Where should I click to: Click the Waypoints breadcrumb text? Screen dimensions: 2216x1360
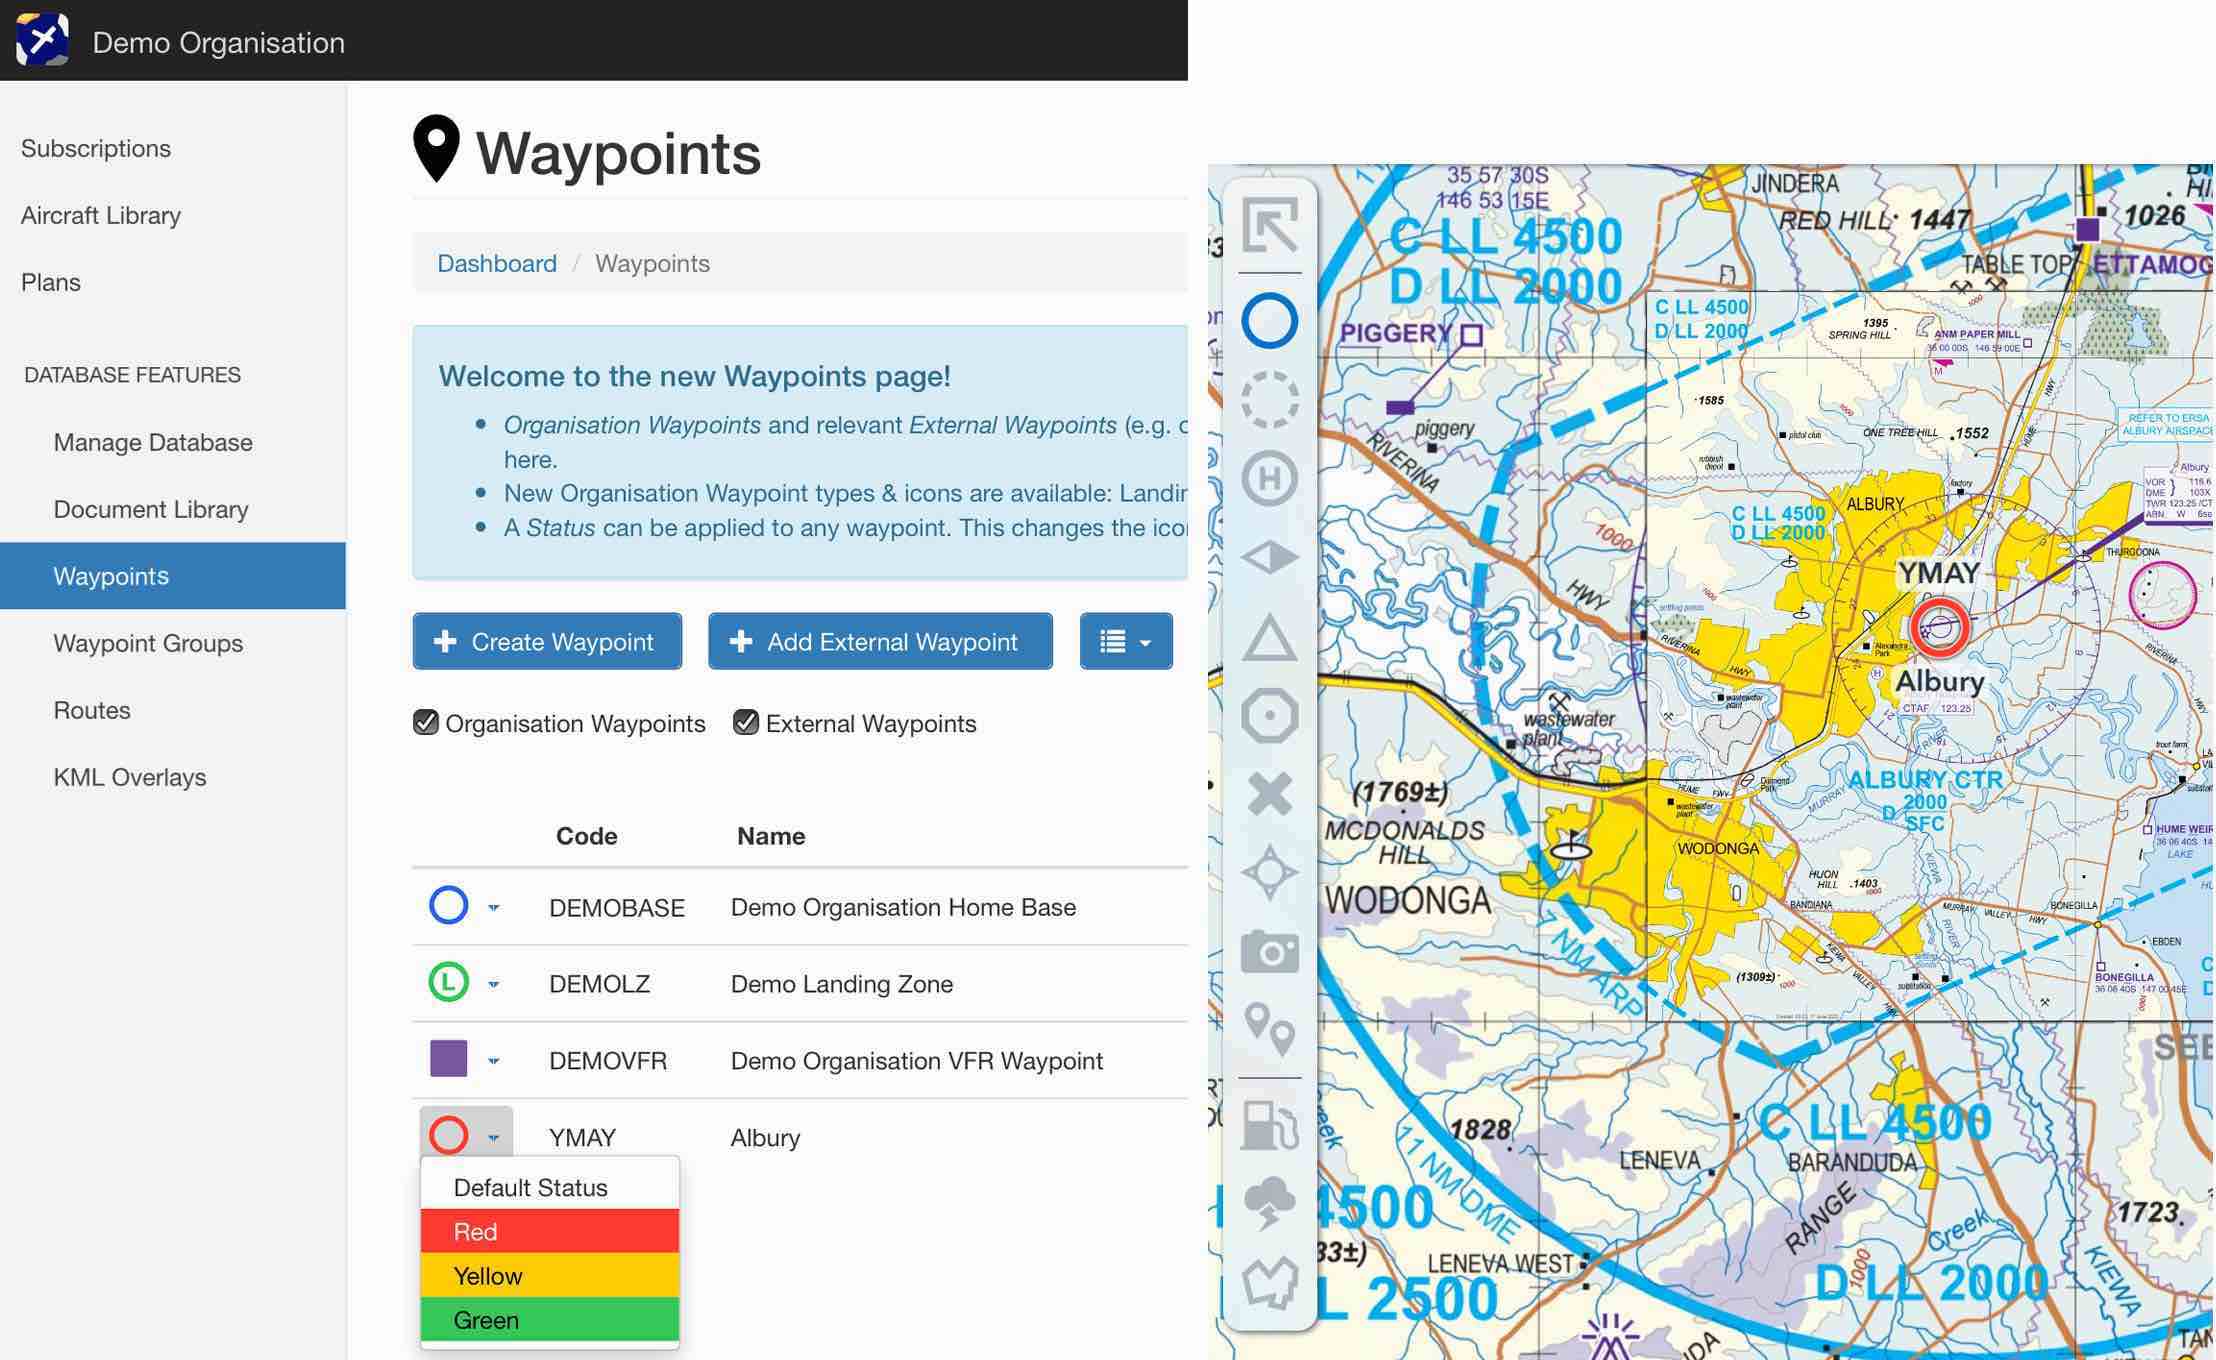652,263
